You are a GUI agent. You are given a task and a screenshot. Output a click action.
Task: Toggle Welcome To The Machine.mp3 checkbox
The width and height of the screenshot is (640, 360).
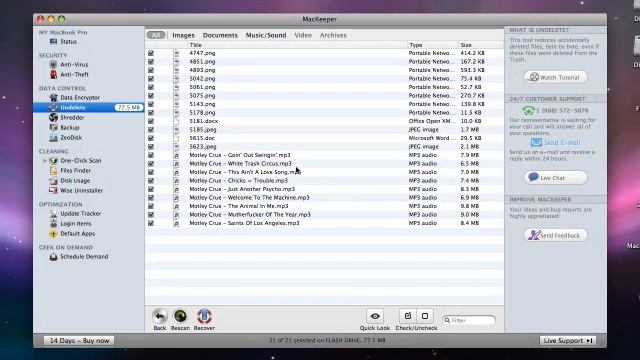(151, 198)
